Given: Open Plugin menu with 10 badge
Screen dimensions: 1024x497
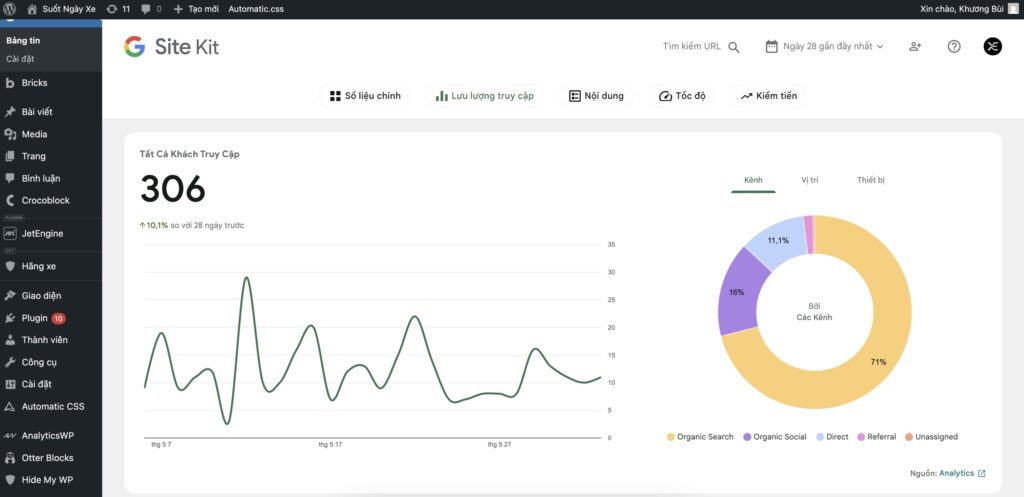Looking at the screenshot, I should click(35, 318).
